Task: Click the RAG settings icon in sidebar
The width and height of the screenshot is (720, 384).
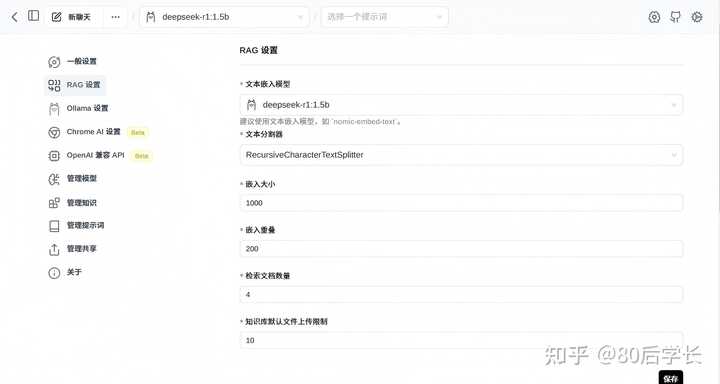Action: (x=54, y=85)
